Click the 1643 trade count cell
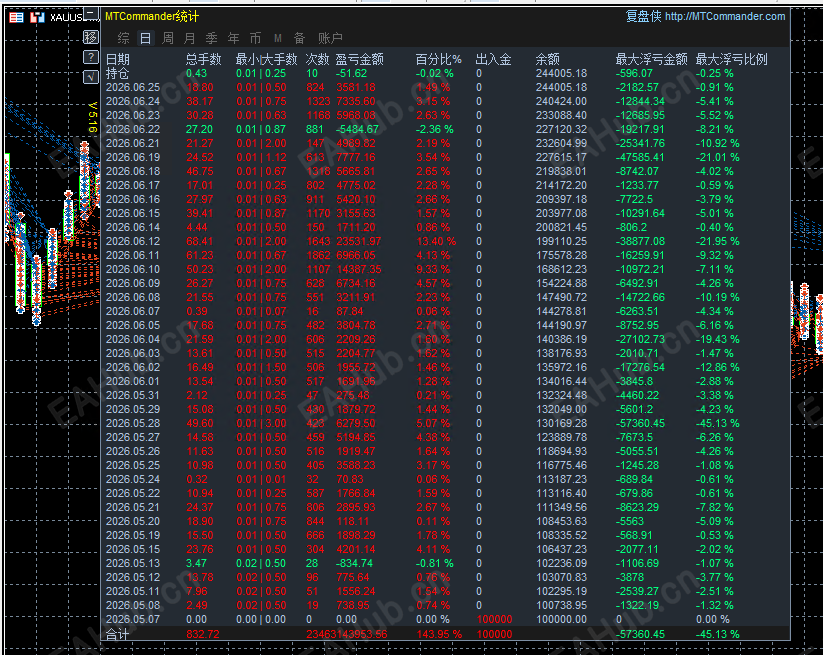Viewport: 823px width, 655px height. [319, 241]
